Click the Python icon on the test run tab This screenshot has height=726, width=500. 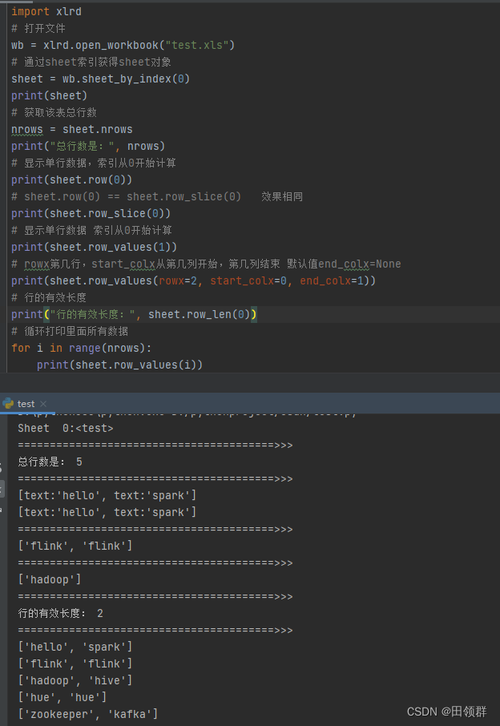[x=8, y=403]
